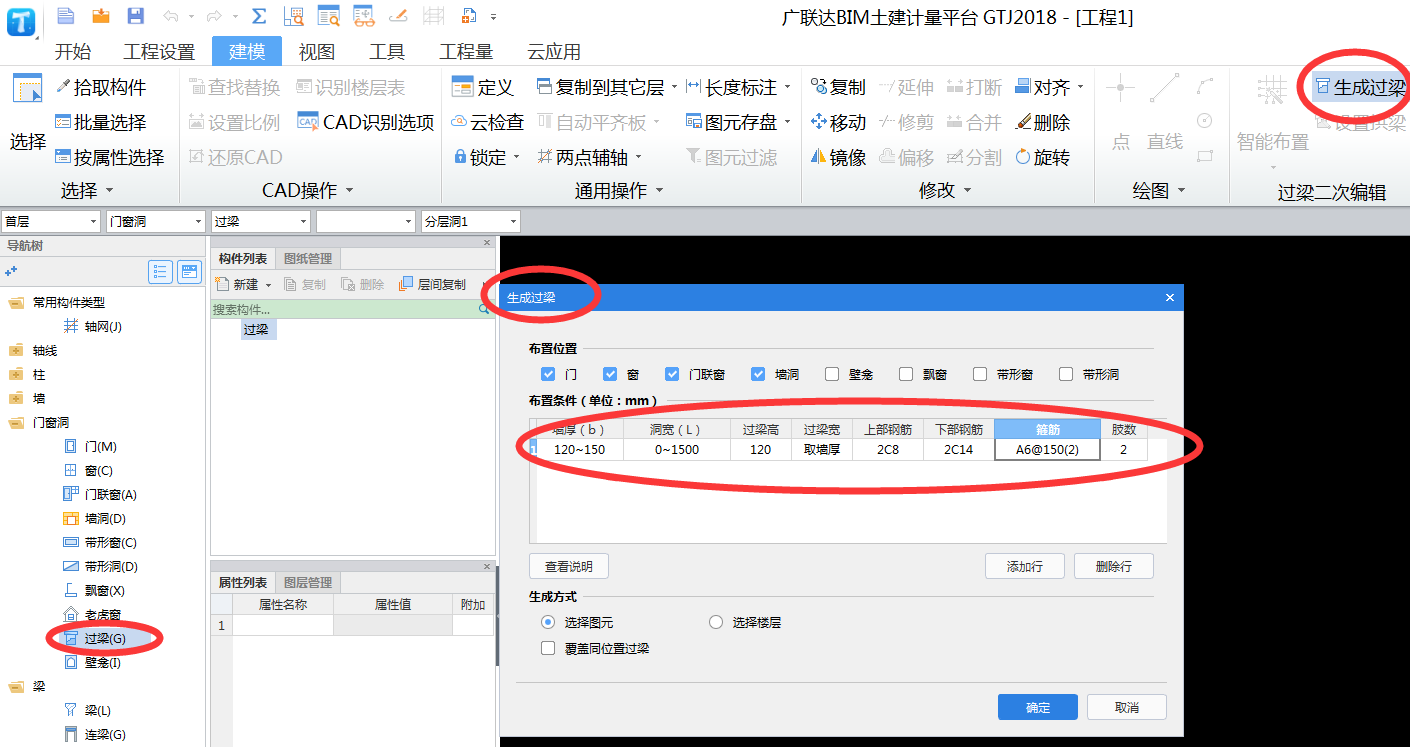Screen dimensions: 1410x747
Task: Switch to the 工程量 ribbon tab
Action: pyautogui.click(x=466, y=52)
